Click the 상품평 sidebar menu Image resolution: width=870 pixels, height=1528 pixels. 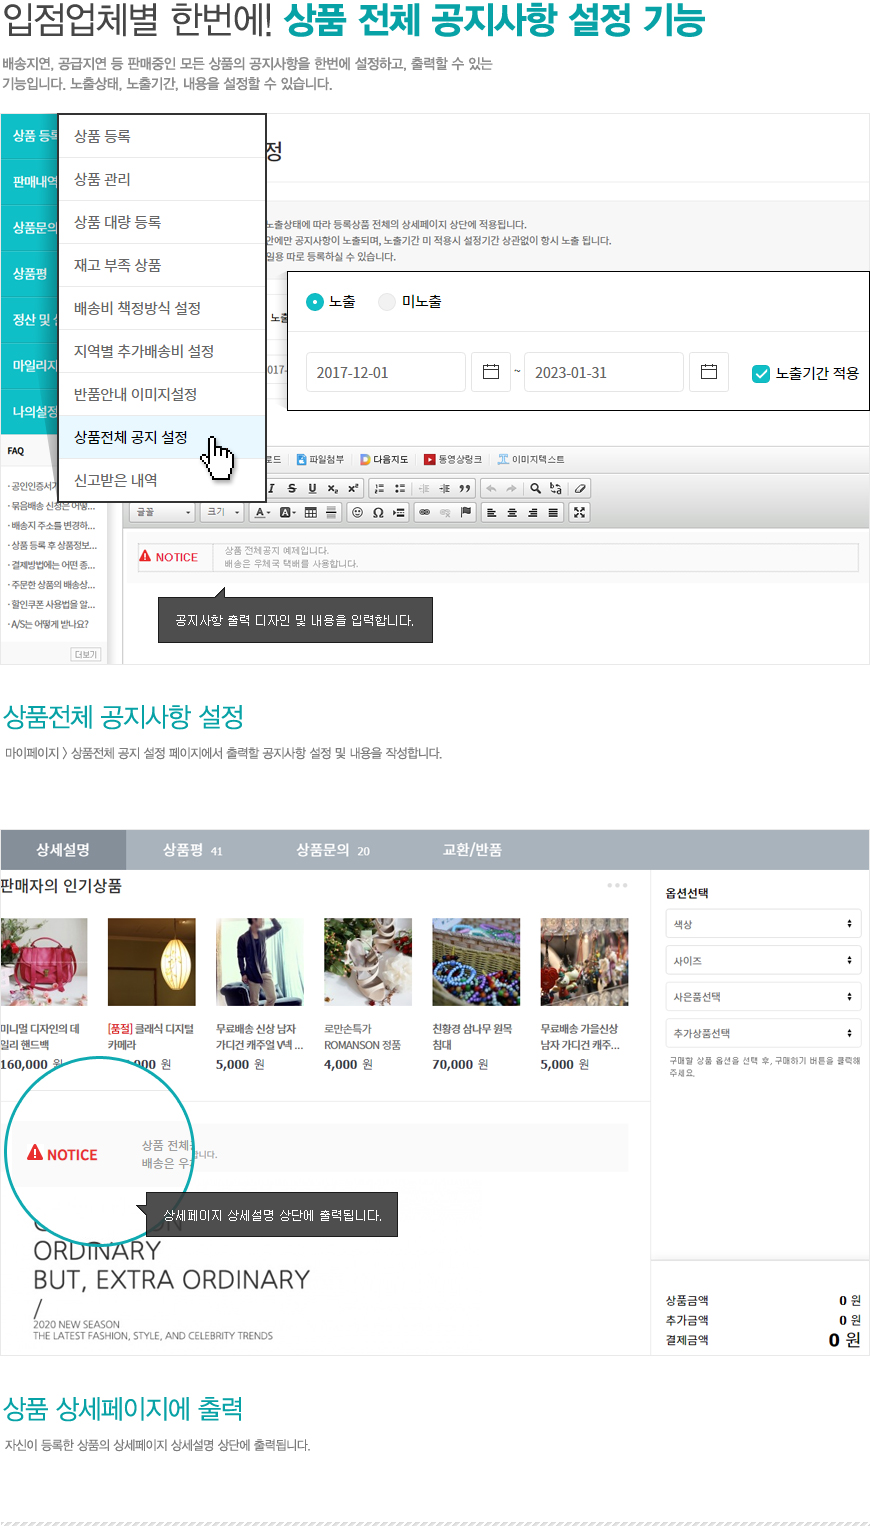pyautogui.click(x=29, y=273)
